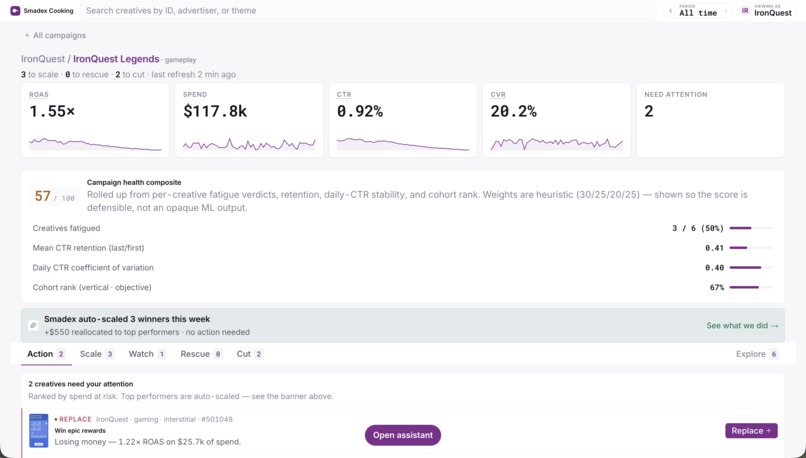This screenshot has height=458, width=806.
Task: Open the Explore tab
Action: 757,354
